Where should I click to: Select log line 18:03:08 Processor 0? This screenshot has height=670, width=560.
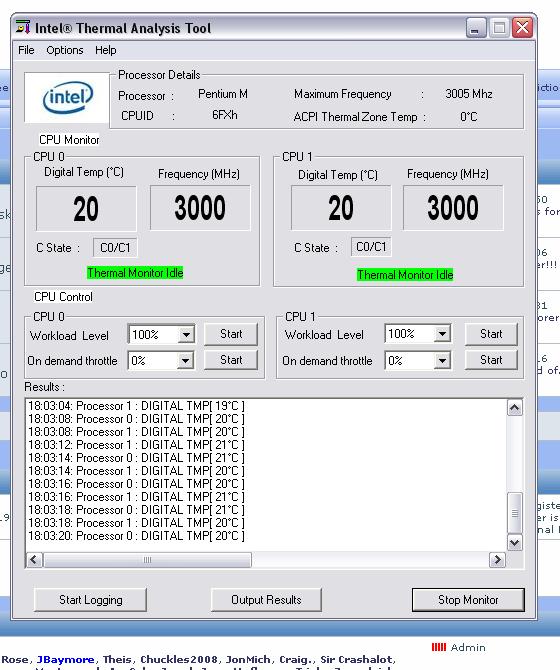(x=136, y=419)
